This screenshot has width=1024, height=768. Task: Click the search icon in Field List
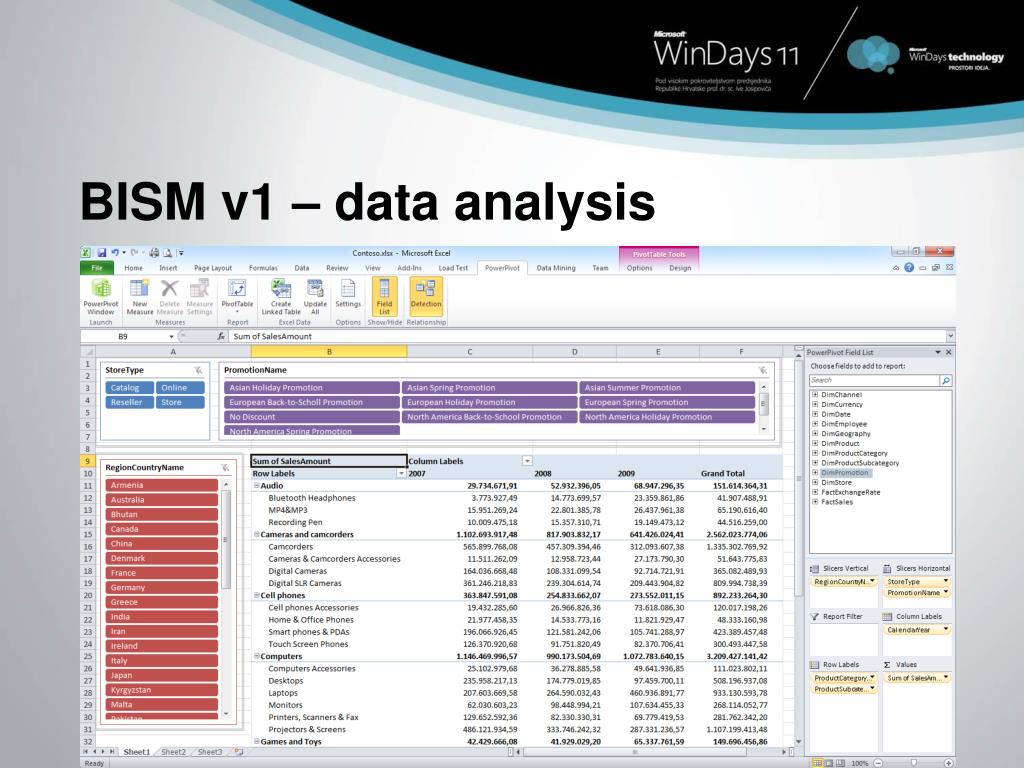(945, 380)
